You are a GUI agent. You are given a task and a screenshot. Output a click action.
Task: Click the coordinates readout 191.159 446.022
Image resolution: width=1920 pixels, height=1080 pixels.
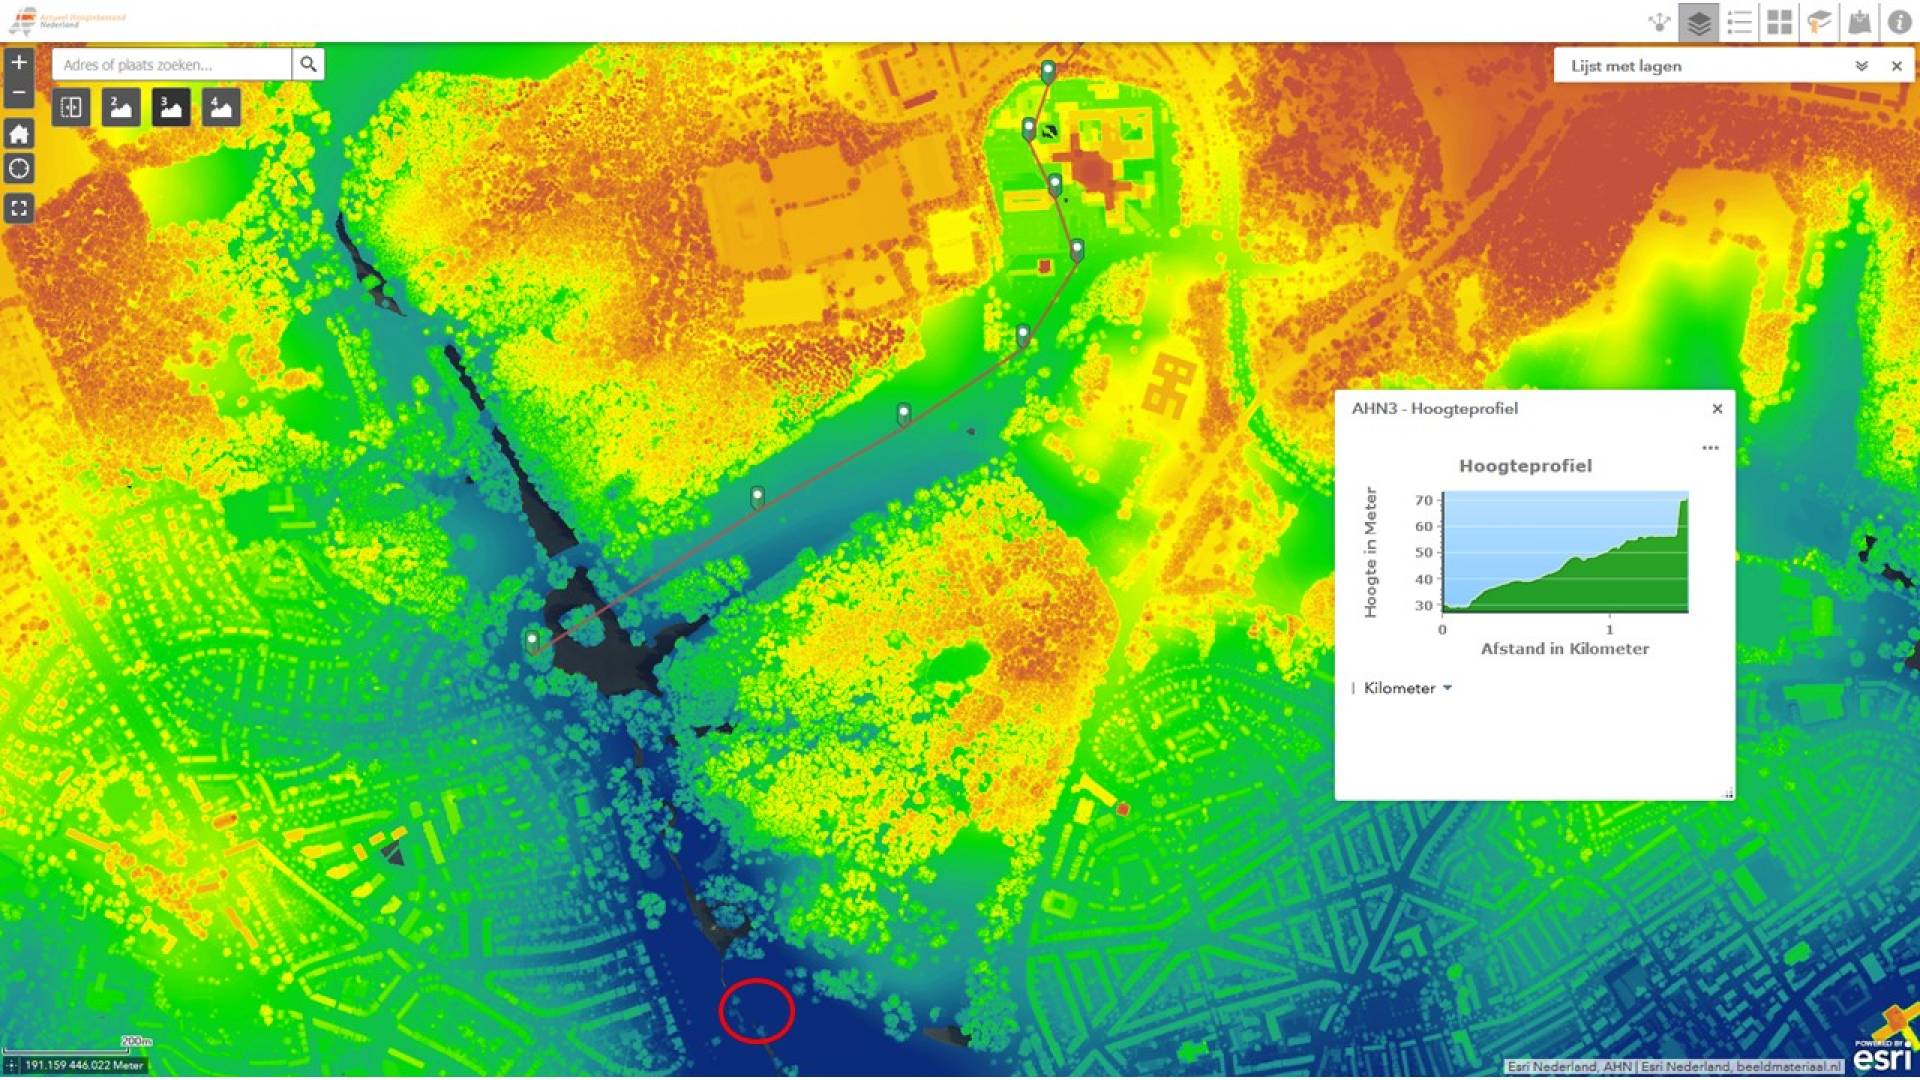84,1066
